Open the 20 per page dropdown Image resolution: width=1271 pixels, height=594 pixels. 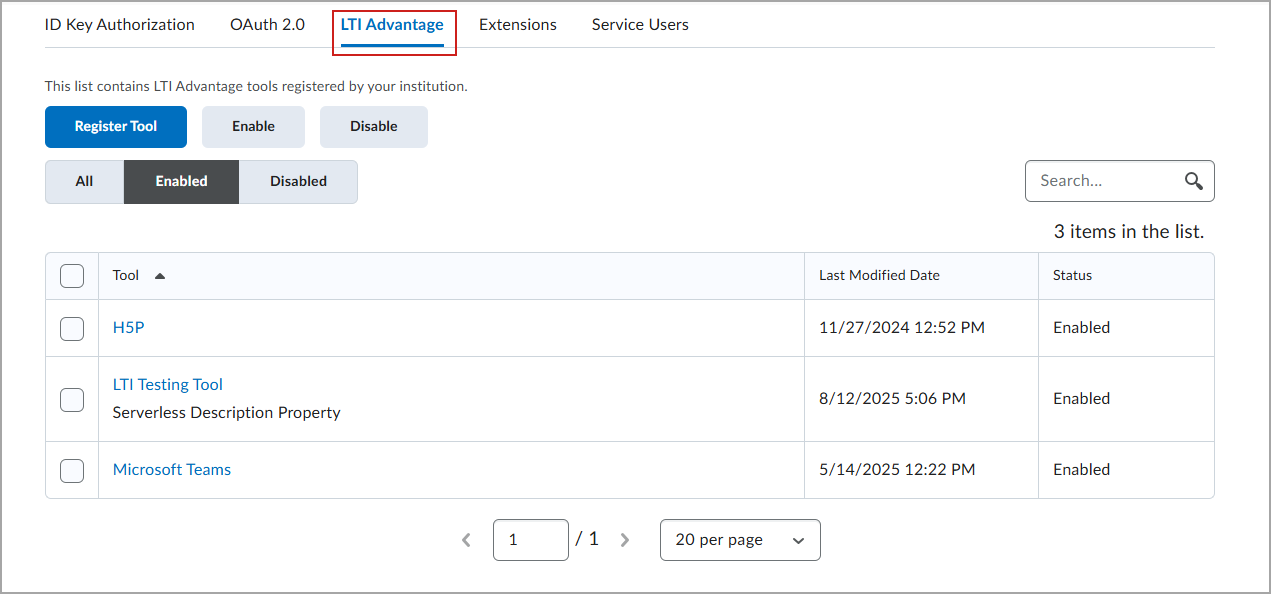pos(740,540)
